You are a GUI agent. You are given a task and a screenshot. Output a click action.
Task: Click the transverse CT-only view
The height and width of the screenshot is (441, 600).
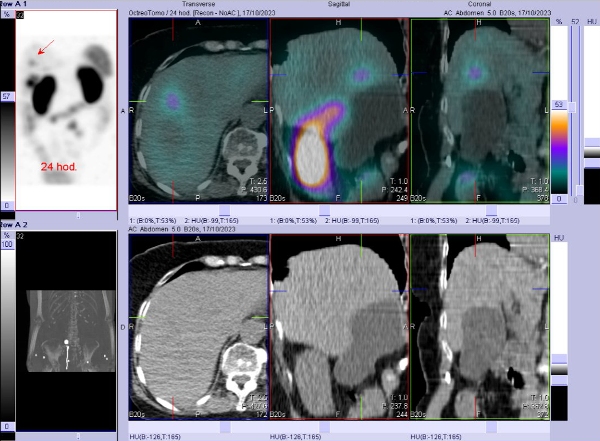click(x=198, y=325)
